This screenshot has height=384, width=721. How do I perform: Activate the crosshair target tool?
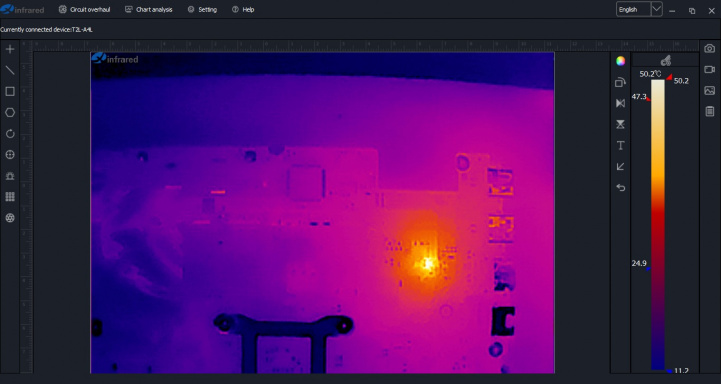click(x=10, y=155)
